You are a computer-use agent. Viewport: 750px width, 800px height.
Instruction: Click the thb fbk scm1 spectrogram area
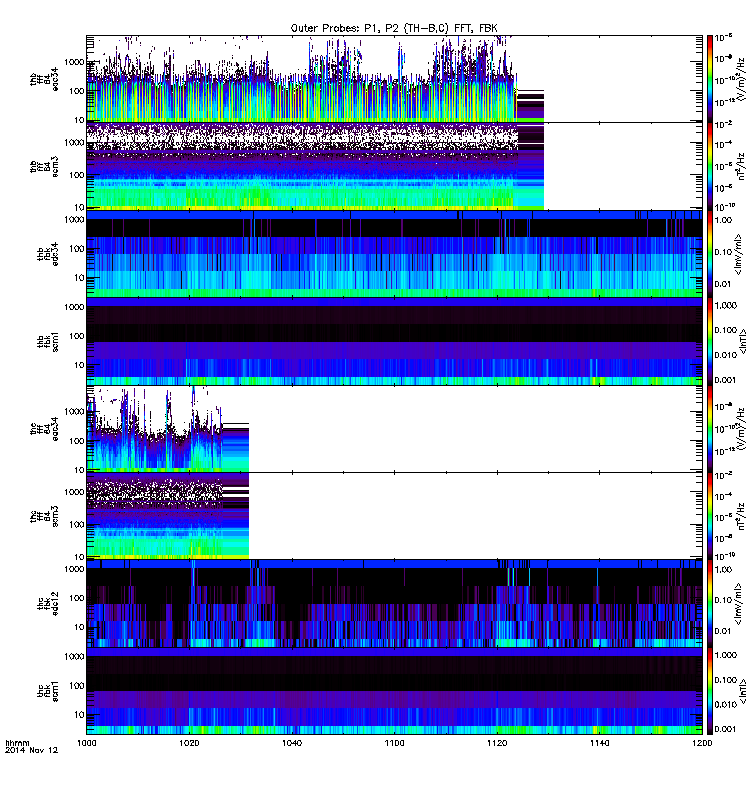coord(394,341)
